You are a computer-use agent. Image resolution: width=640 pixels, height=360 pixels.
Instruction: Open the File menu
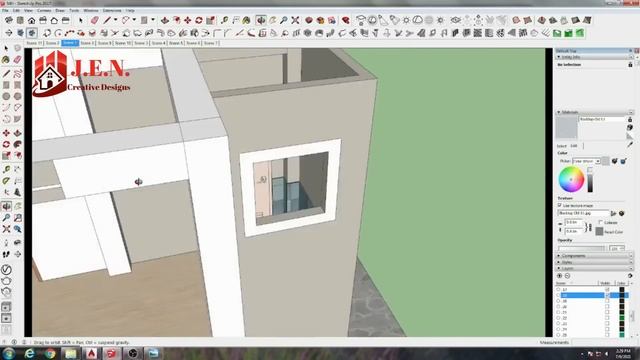click(5, 11)
